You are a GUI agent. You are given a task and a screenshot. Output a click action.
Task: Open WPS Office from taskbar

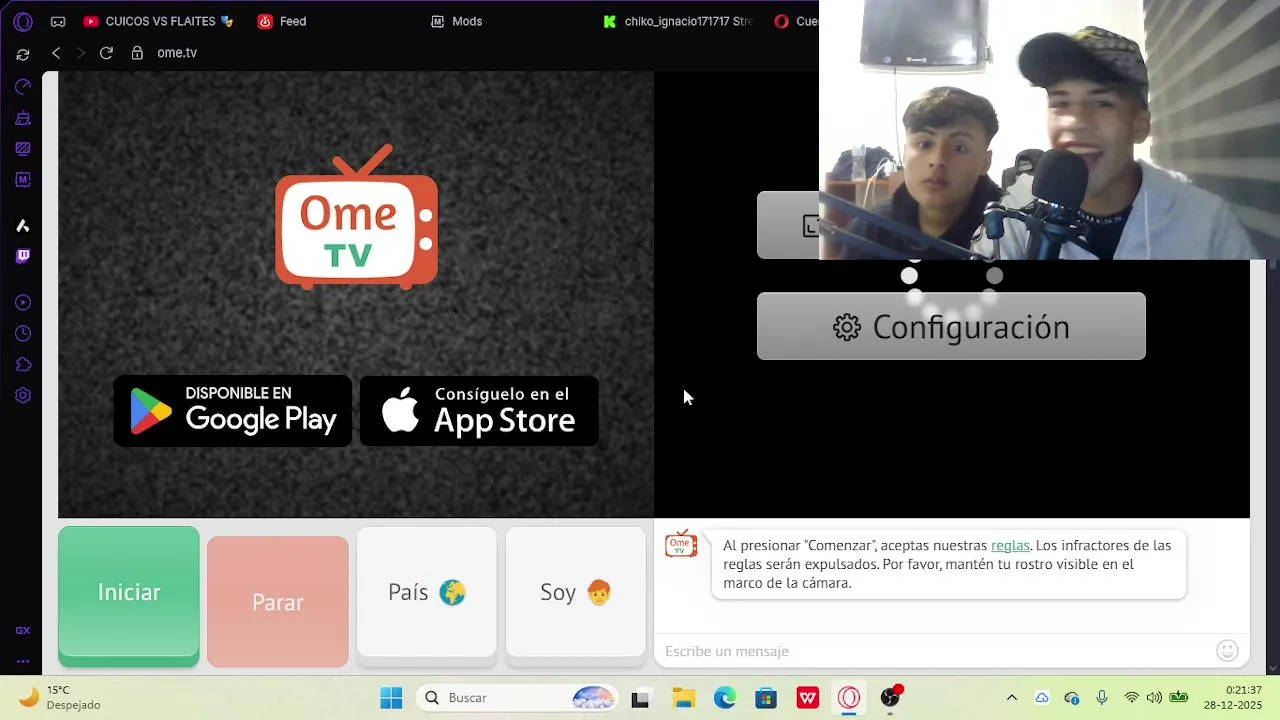808,698
